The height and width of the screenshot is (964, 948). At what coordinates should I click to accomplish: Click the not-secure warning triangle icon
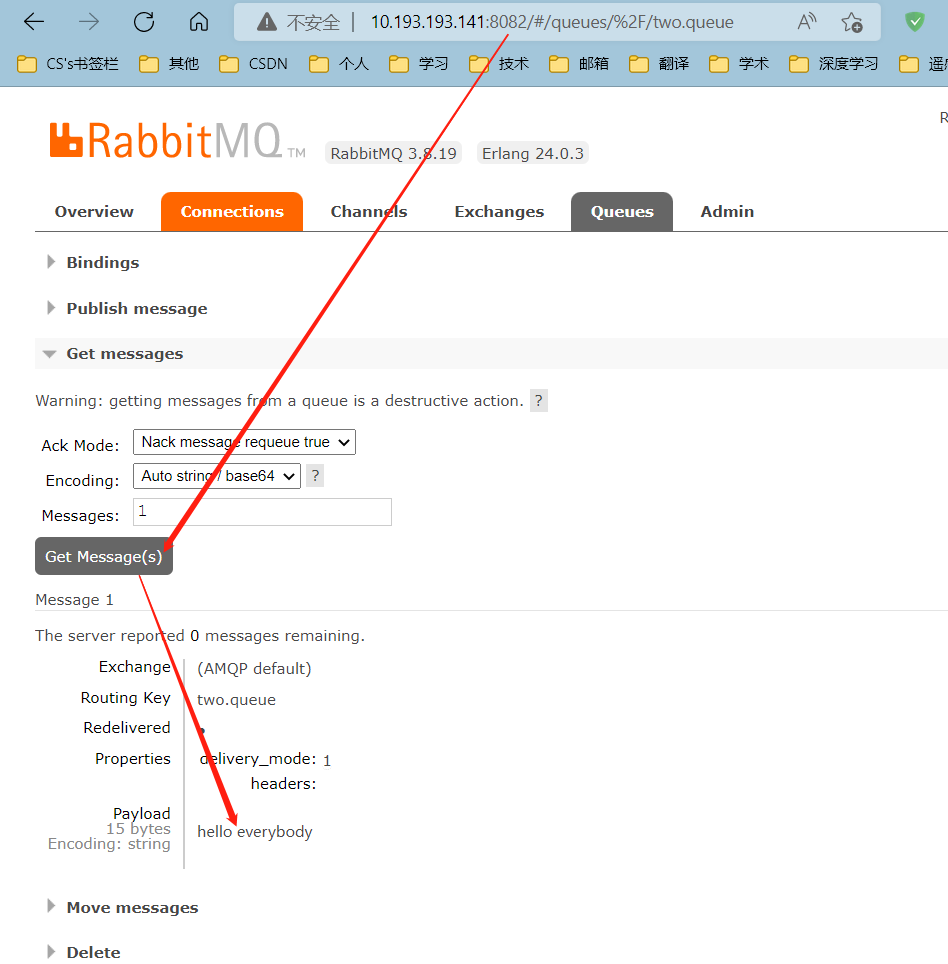(267, 22)
